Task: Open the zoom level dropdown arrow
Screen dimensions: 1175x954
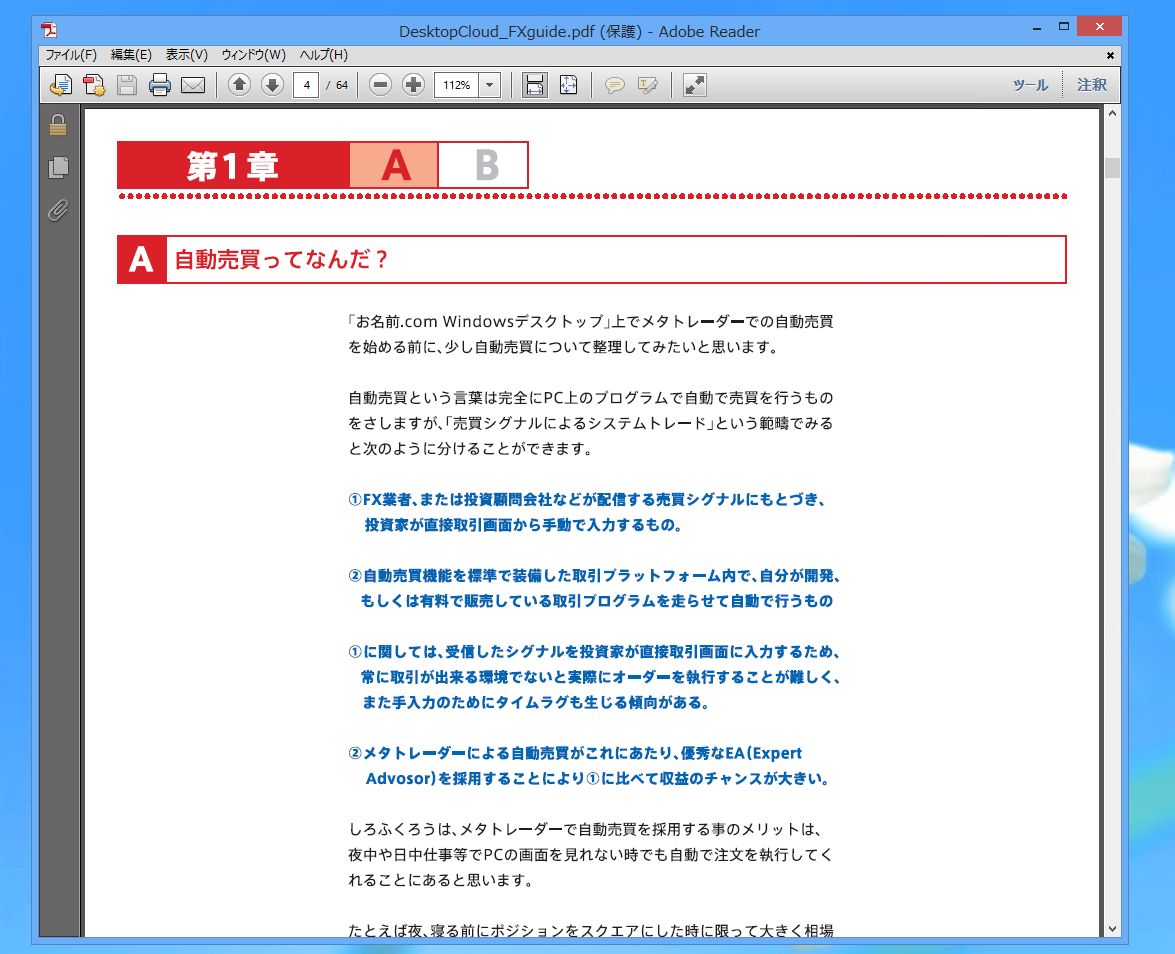Action: click(x=489, y=85)
